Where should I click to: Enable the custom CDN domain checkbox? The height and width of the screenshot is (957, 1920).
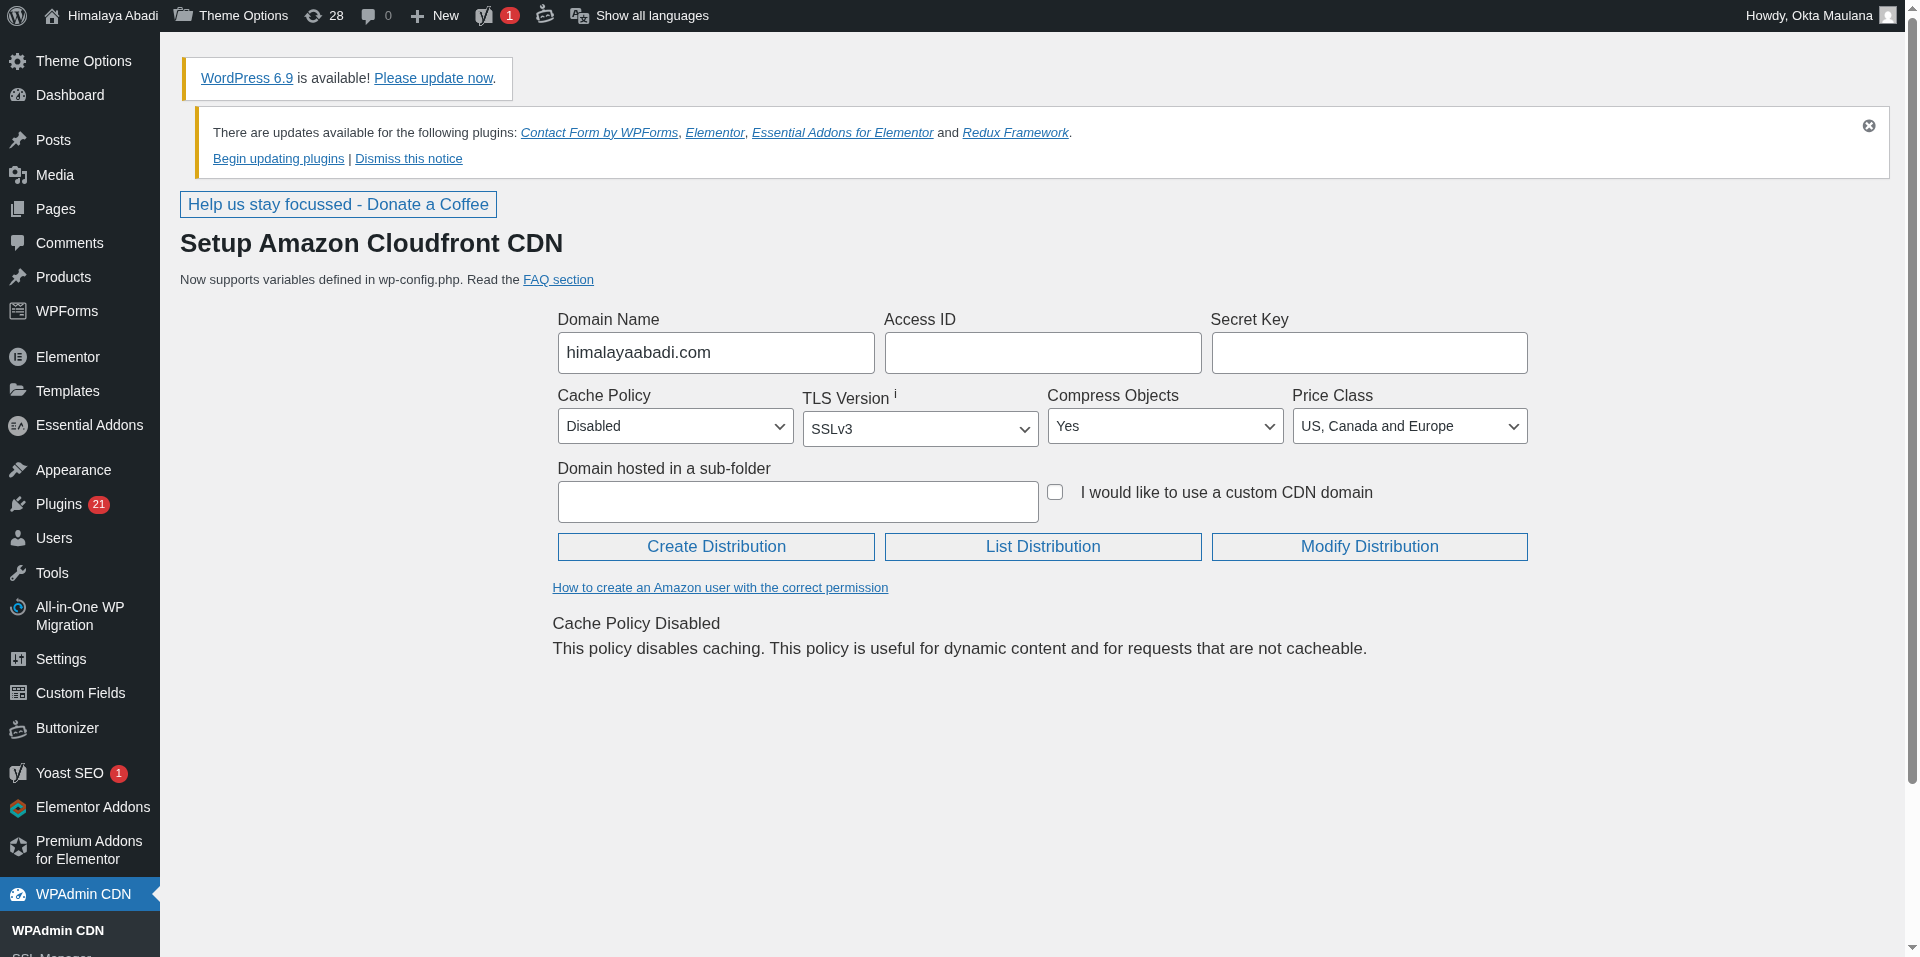pos(1055,492)
